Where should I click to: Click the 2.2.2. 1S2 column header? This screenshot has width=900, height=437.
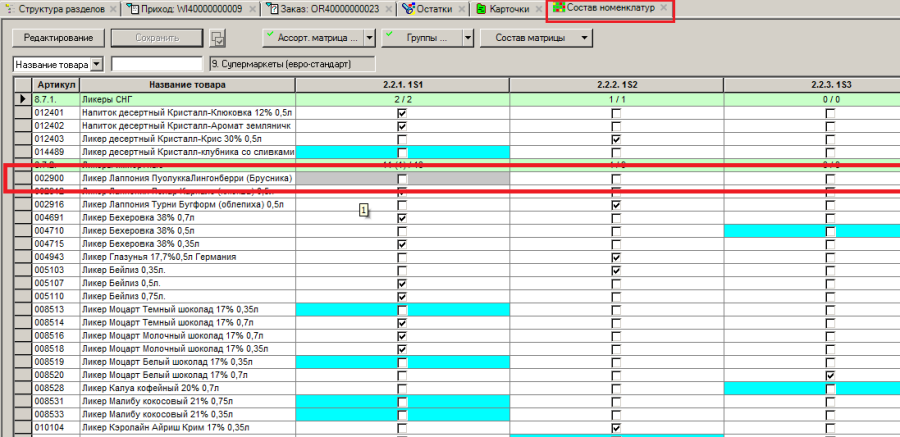(616, 85)
